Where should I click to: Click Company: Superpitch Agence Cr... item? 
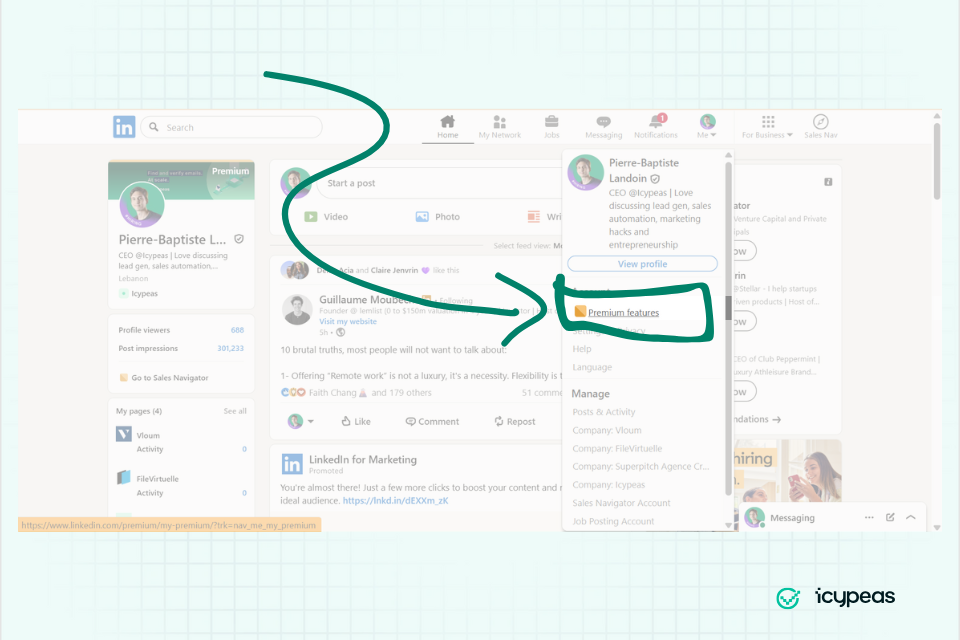click(x=640, y=467)
